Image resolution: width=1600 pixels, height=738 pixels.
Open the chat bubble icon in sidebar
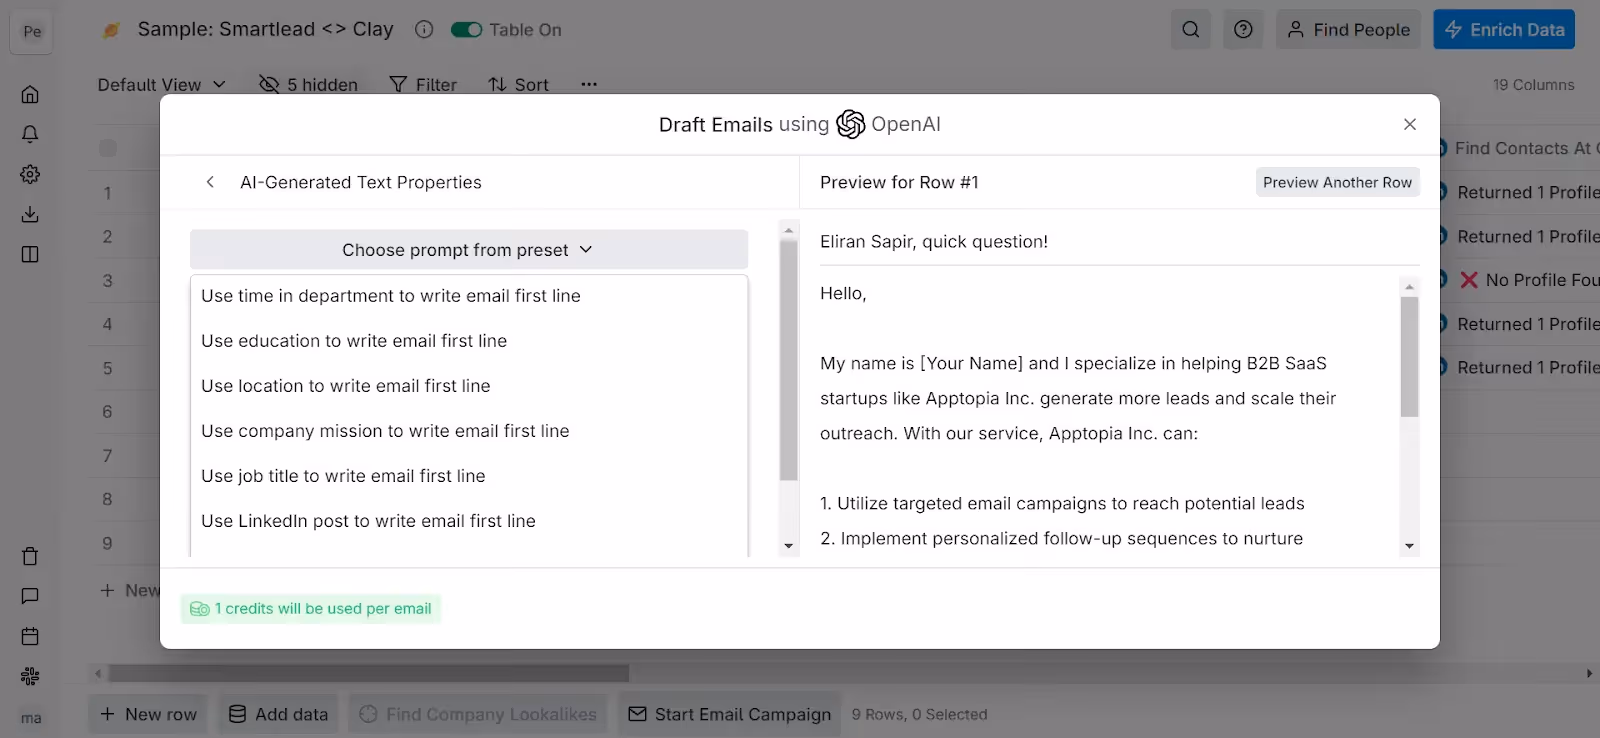click(x=30, y=596)
